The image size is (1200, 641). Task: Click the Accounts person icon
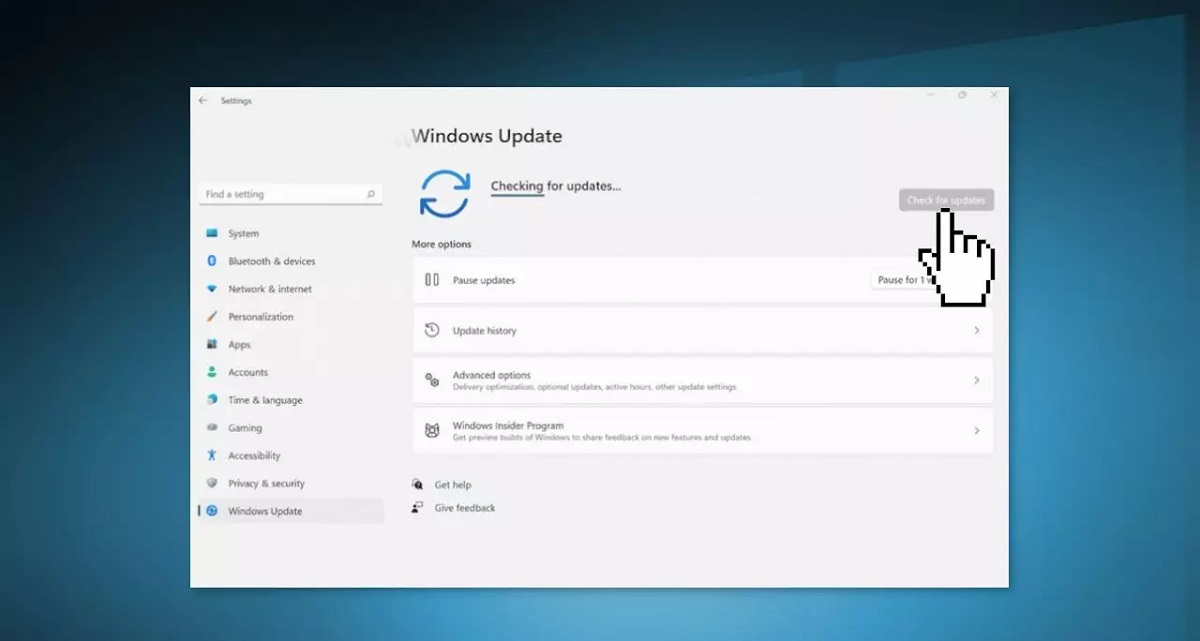tap(212, 372)
